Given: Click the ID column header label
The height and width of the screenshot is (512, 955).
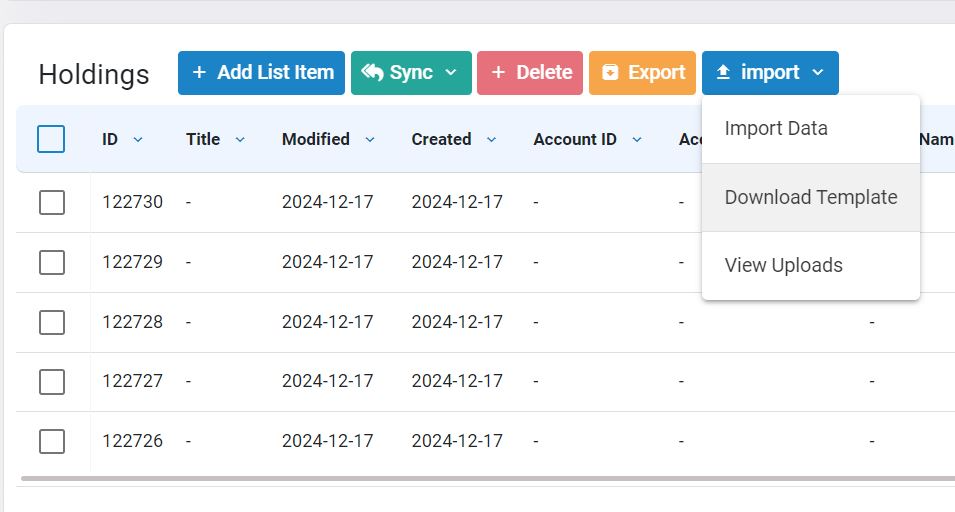Looking at the screenshot, I should [x=110, y=139].
